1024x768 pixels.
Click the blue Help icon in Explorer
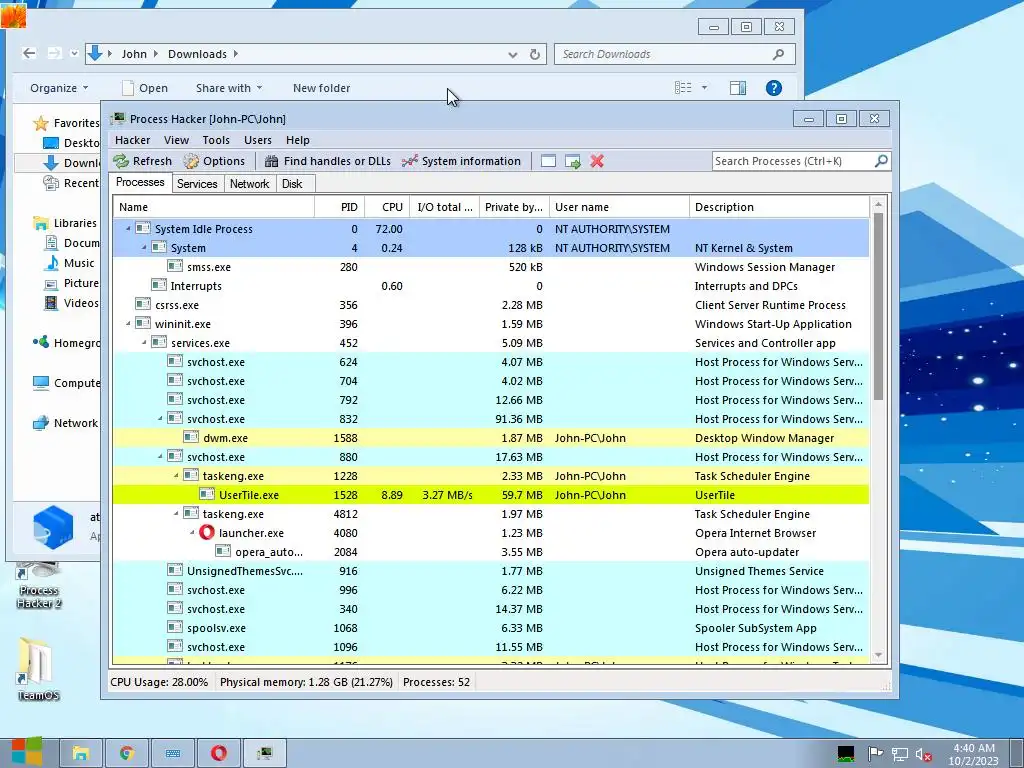point(774,88)
